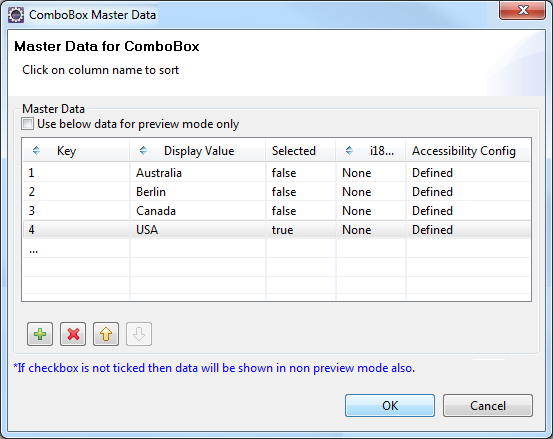Viewport: 553px width, 439px height.
Task: Move row up with yellow arrow
Action: (x=106, y=334)
